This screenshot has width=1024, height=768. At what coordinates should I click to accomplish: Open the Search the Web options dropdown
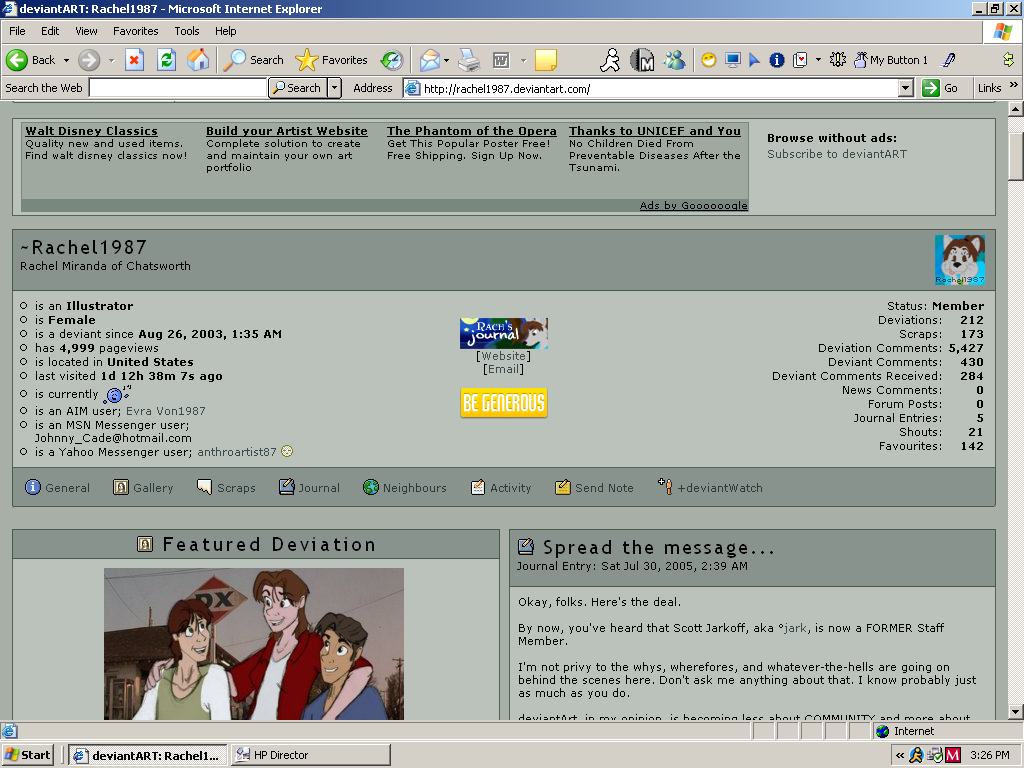point(334,88)
